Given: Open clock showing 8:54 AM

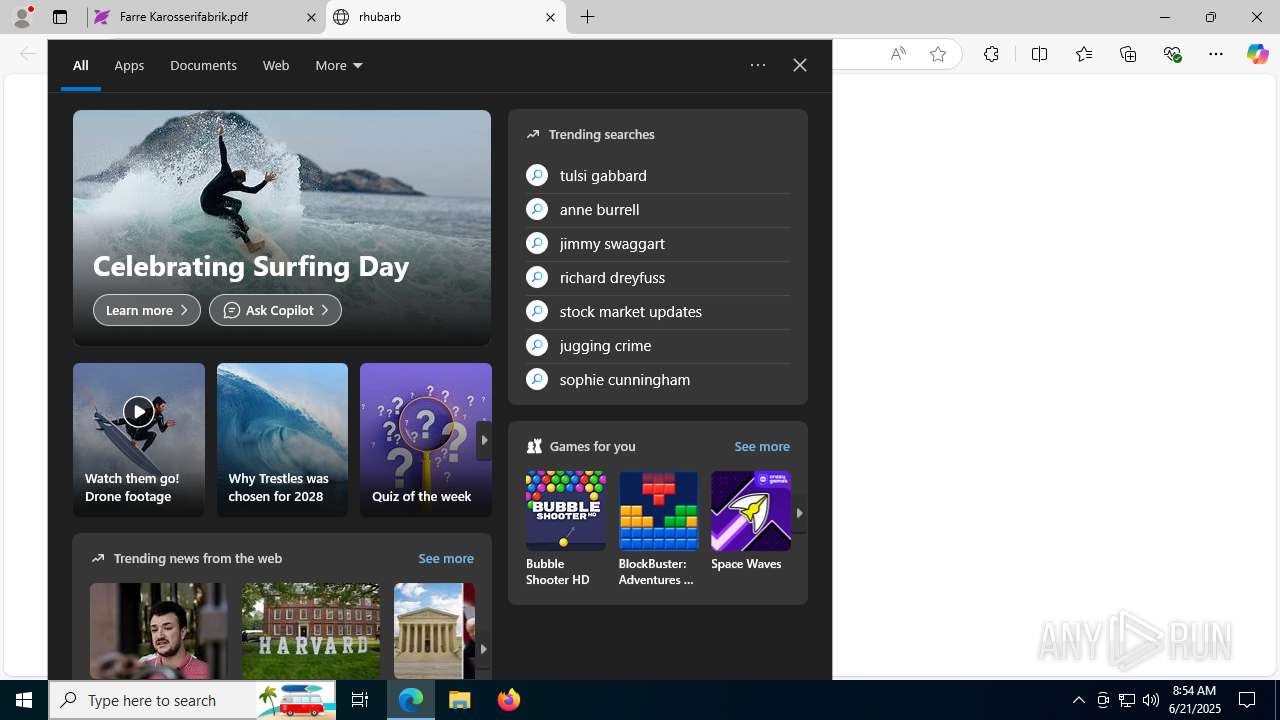Looking at the screenshot, I should point(1195,700).
